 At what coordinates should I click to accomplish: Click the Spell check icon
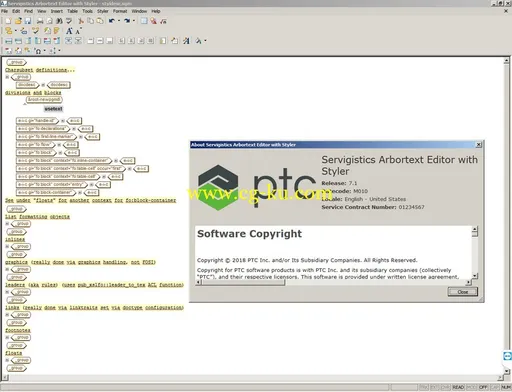tap(69, 21)
